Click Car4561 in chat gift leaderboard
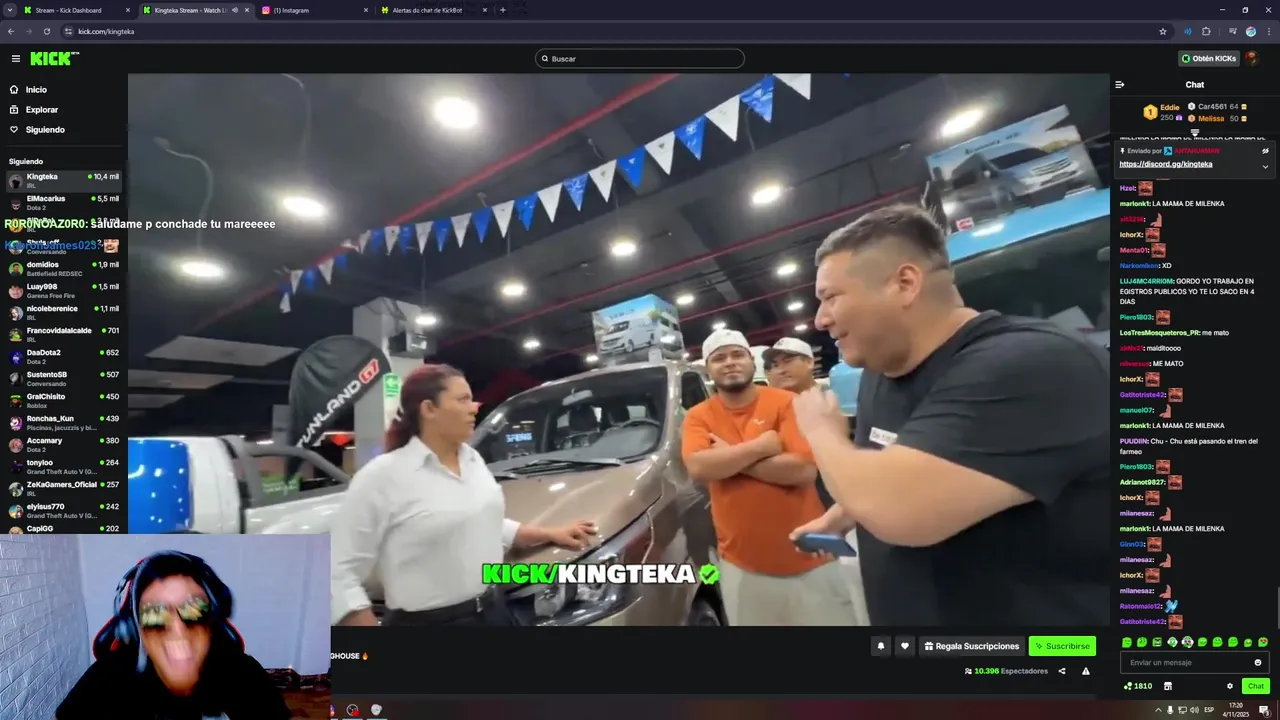Screen dimensions: 1280x720 pos(1218,107)
